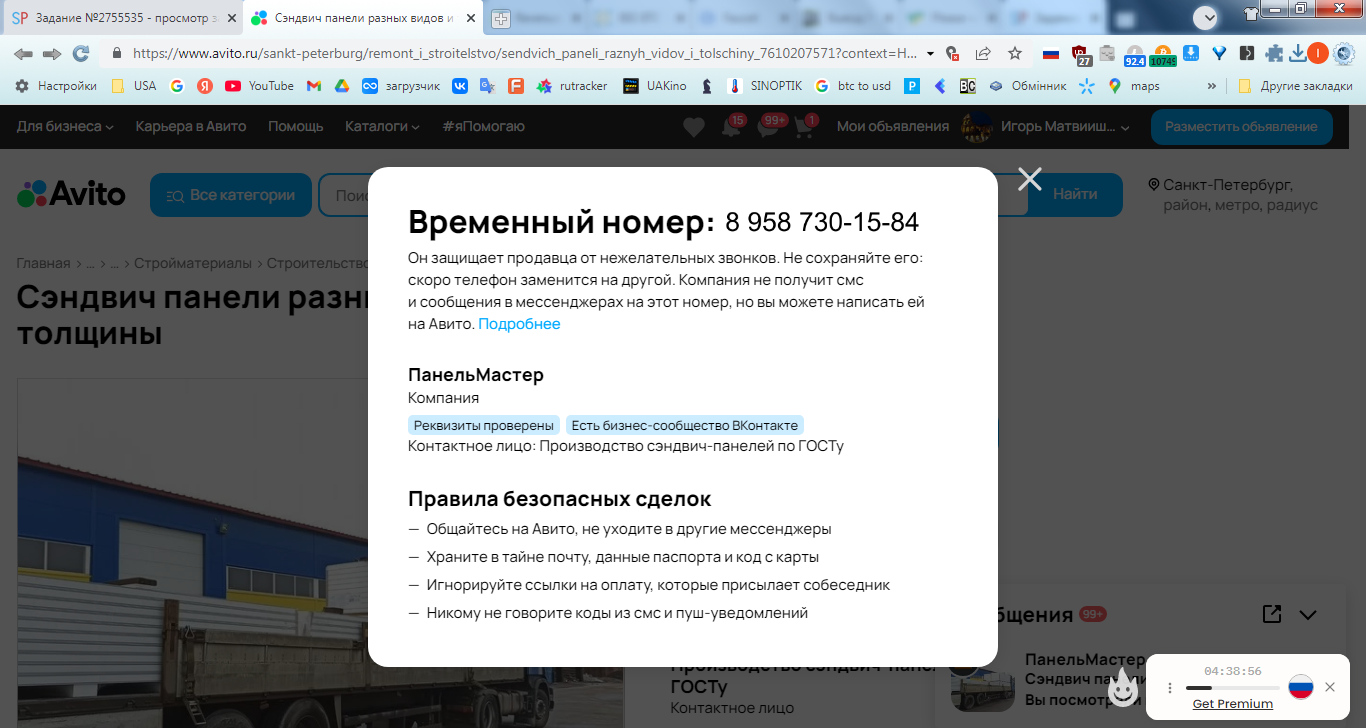Open the blue download arrow extension

point(1191,53)
